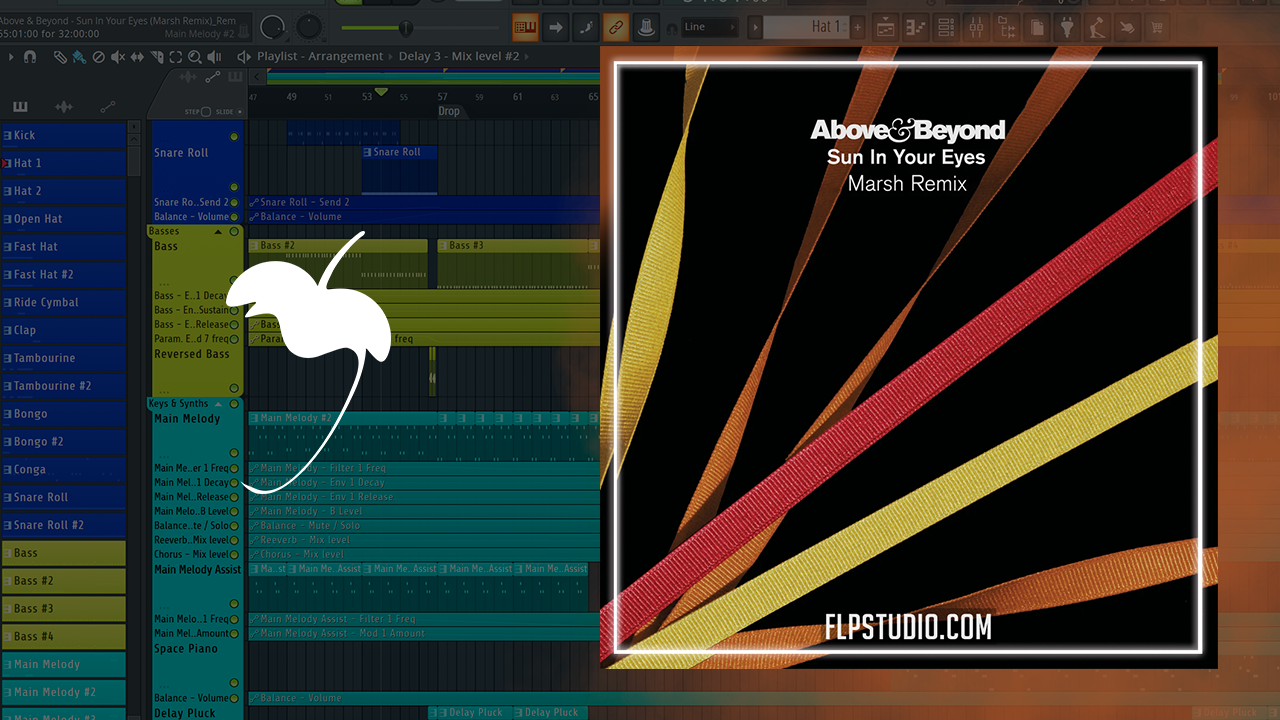Open the Plugin picker plug icon
1280x720 pixels.
pos(1067,27)
